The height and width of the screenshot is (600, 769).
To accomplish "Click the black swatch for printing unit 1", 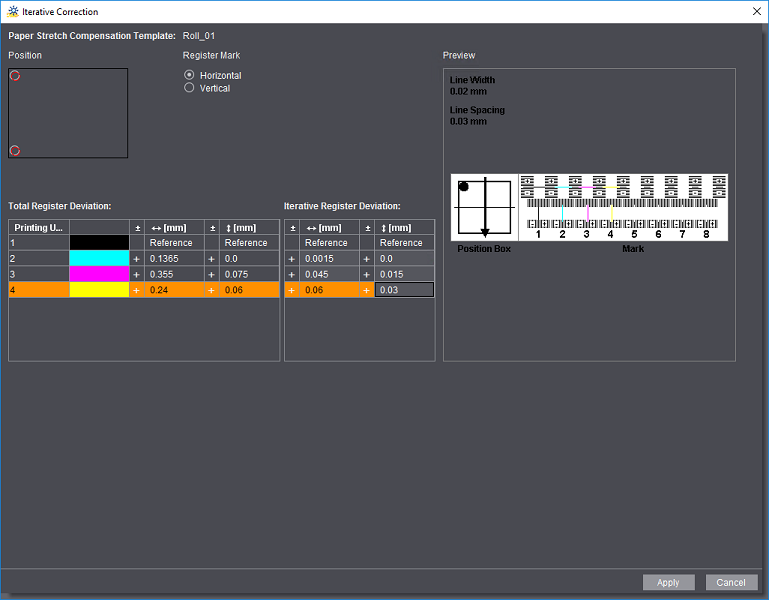I will [x=99, y=243].
